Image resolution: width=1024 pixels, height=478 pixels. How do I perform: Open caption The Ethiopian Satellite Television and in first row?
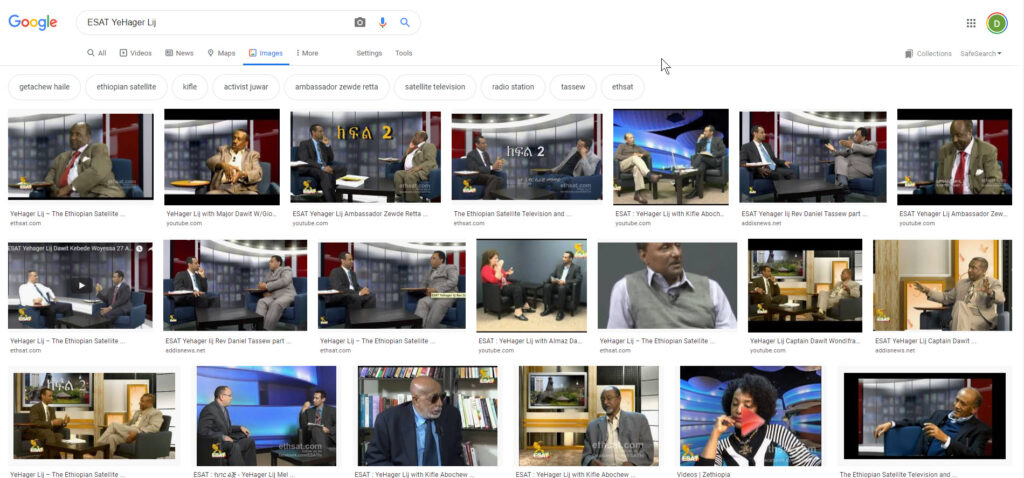(512, 214)
